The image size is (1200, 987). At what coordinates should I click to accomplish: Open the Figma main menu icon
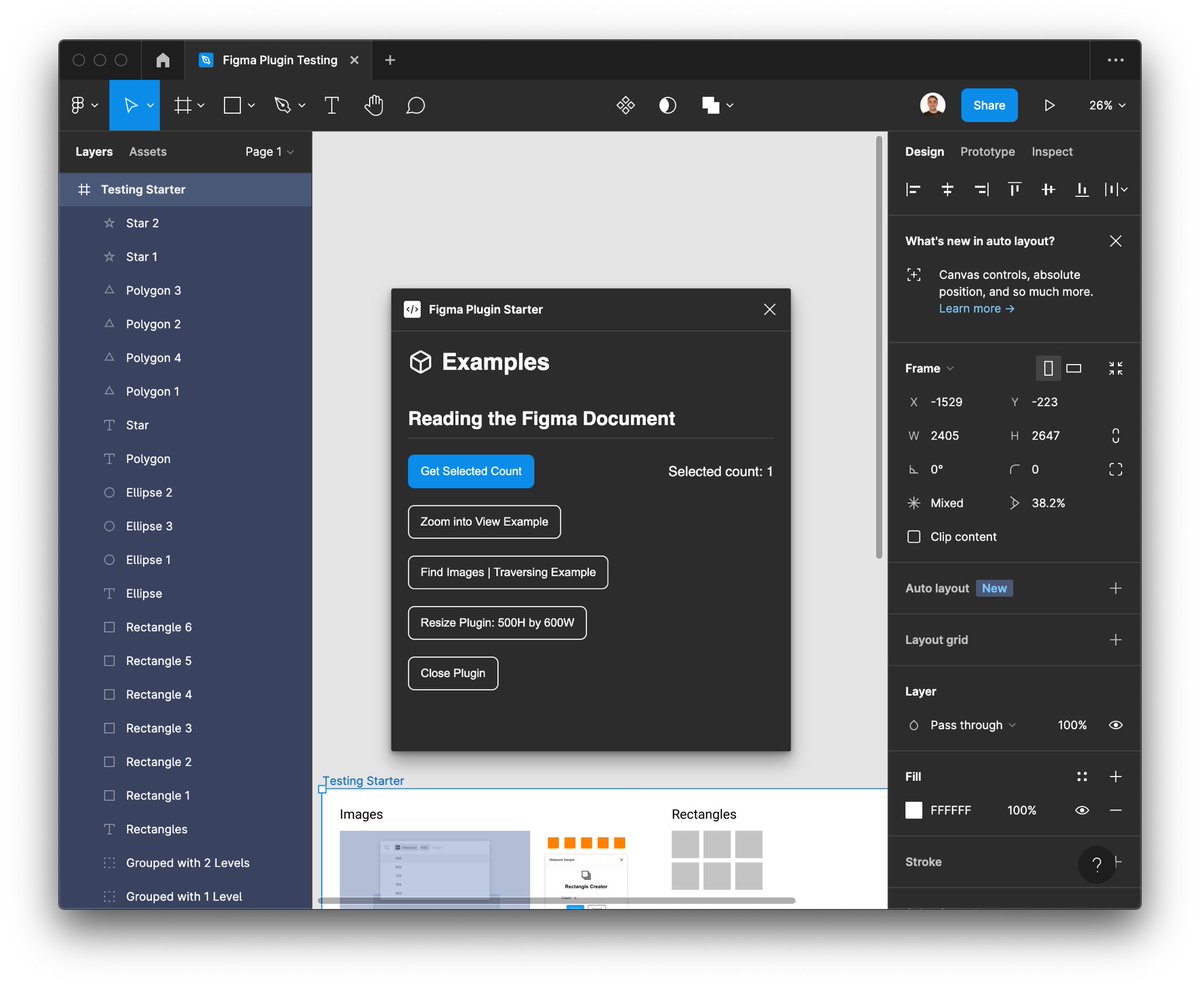pyautogui.click(x=78, y=105)
